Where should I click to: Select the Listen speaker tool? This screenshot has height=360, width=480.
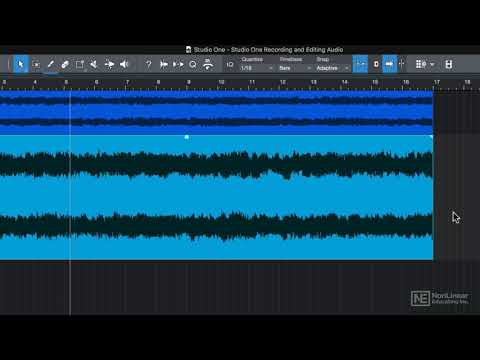[x=124, y=64]
